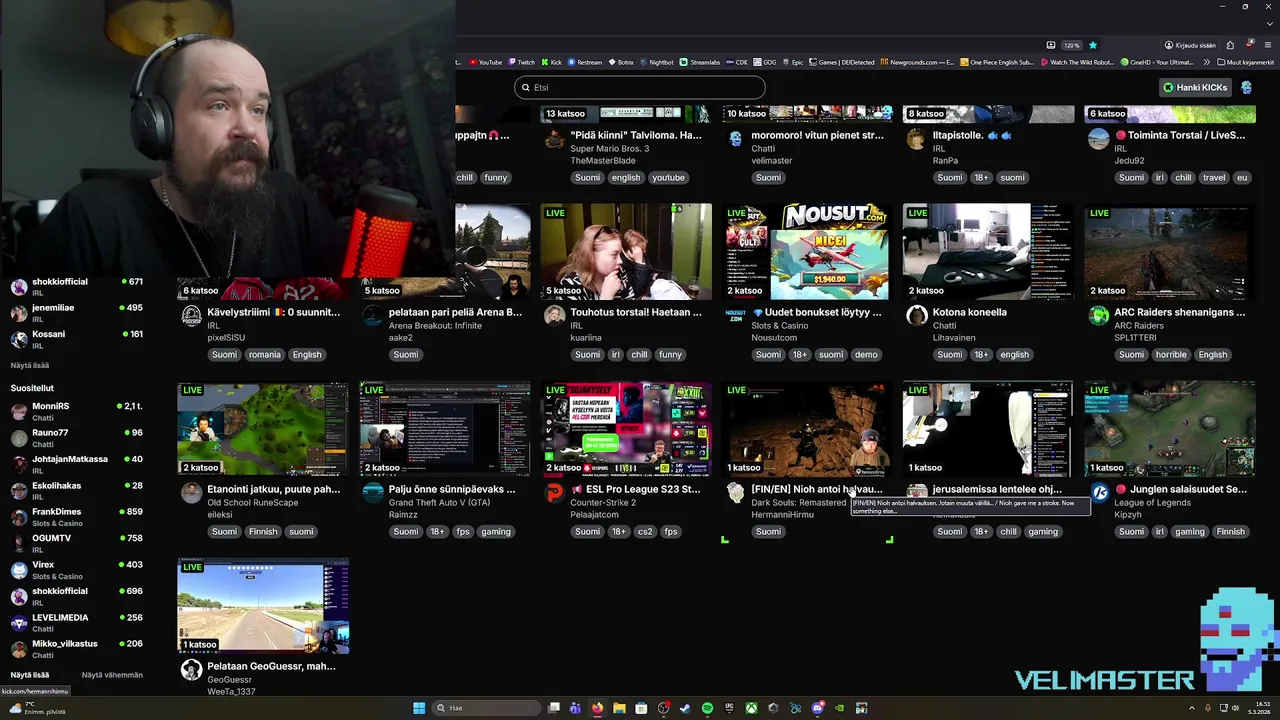
Task: Open FrankDimes channel in sidebar
Action: tap(77, 517)
